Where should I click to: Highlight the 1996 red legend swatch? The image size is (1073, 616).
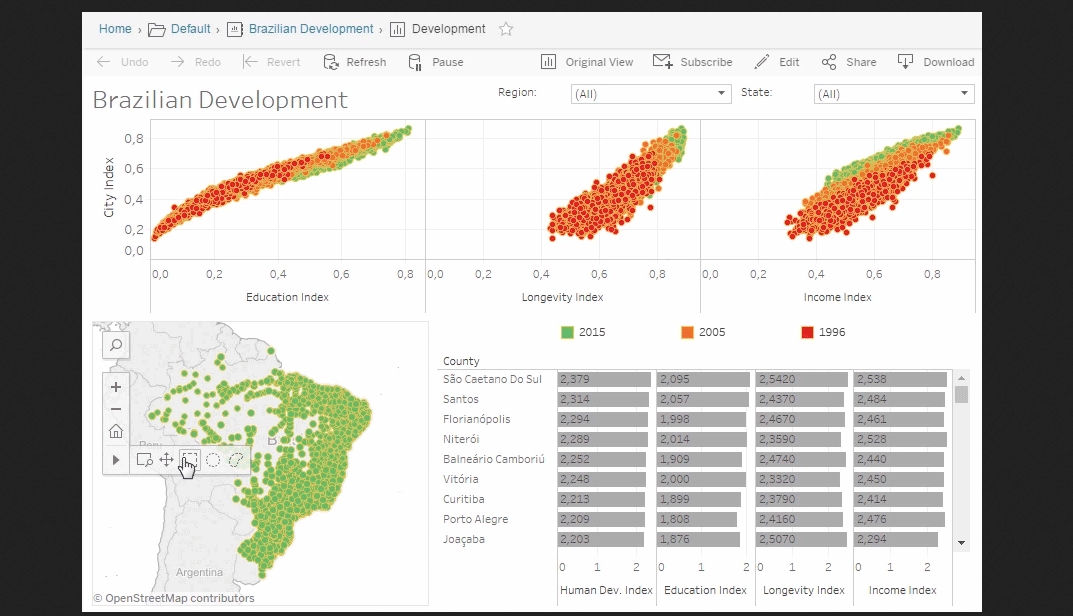(x=807, y=332)
